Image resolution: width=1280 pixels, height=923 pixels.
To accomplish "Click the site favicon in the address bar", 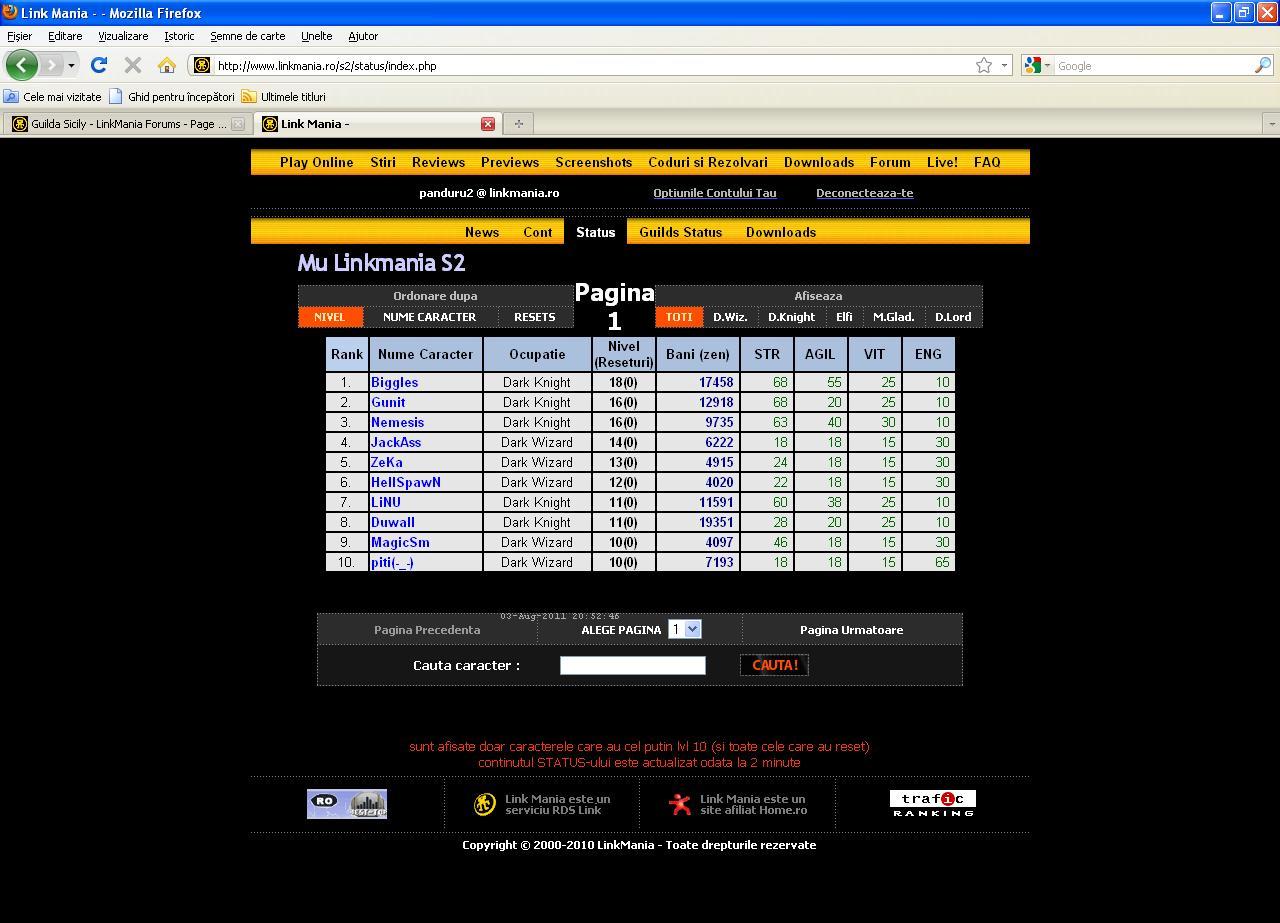I will [x=202, y=66].
